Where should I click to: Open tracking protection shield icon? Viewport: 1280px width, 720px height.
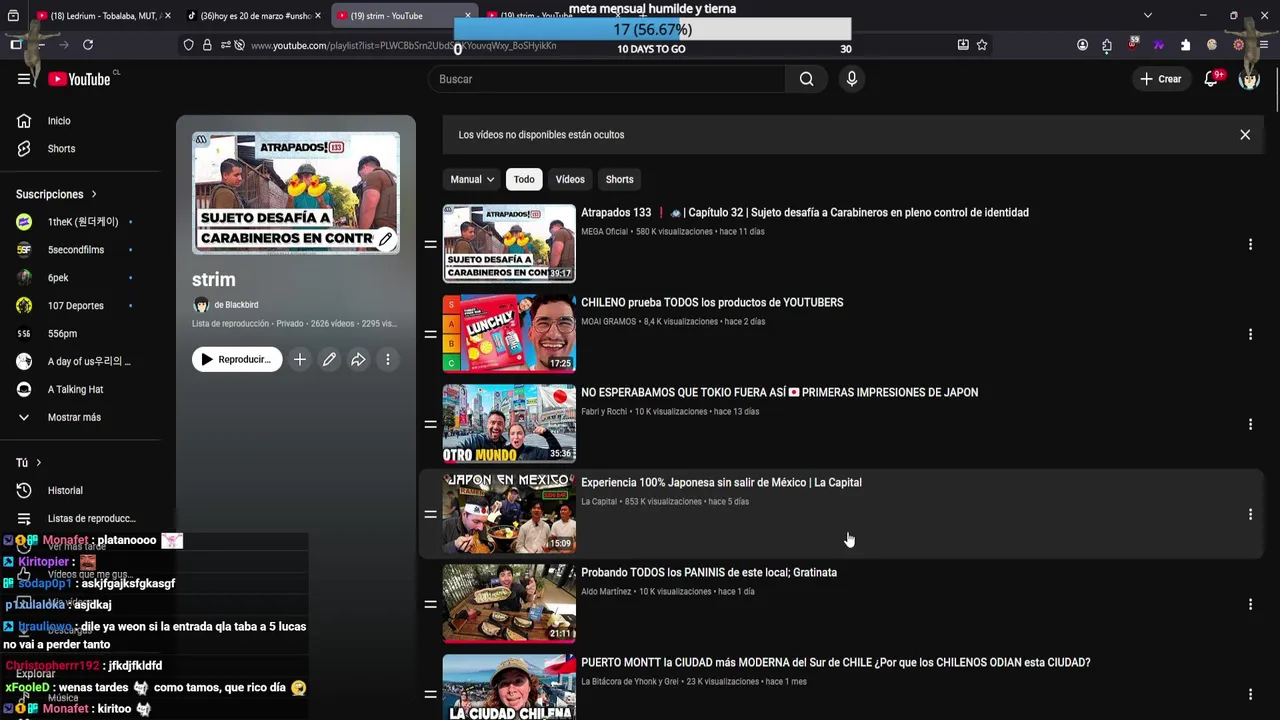click(188, 45)
